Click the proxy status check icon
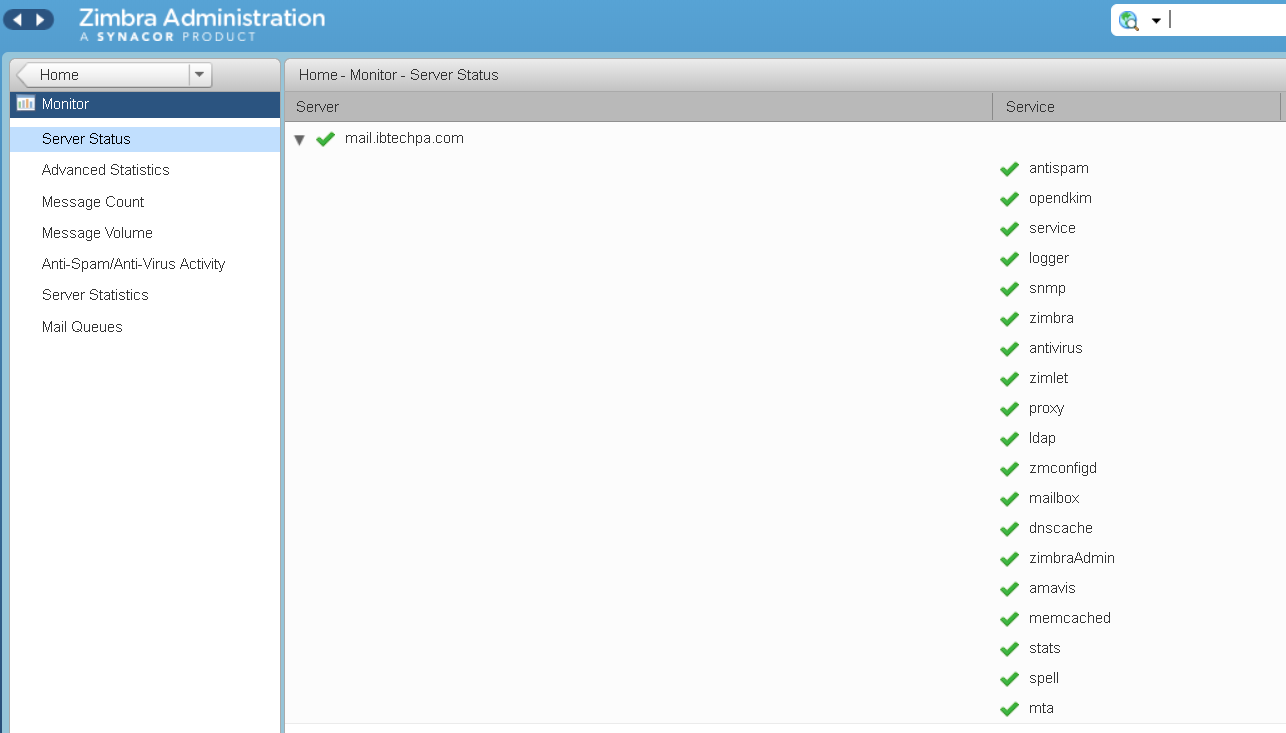This screenshot has width=1286, height=733. click(x=1009, y=409)
